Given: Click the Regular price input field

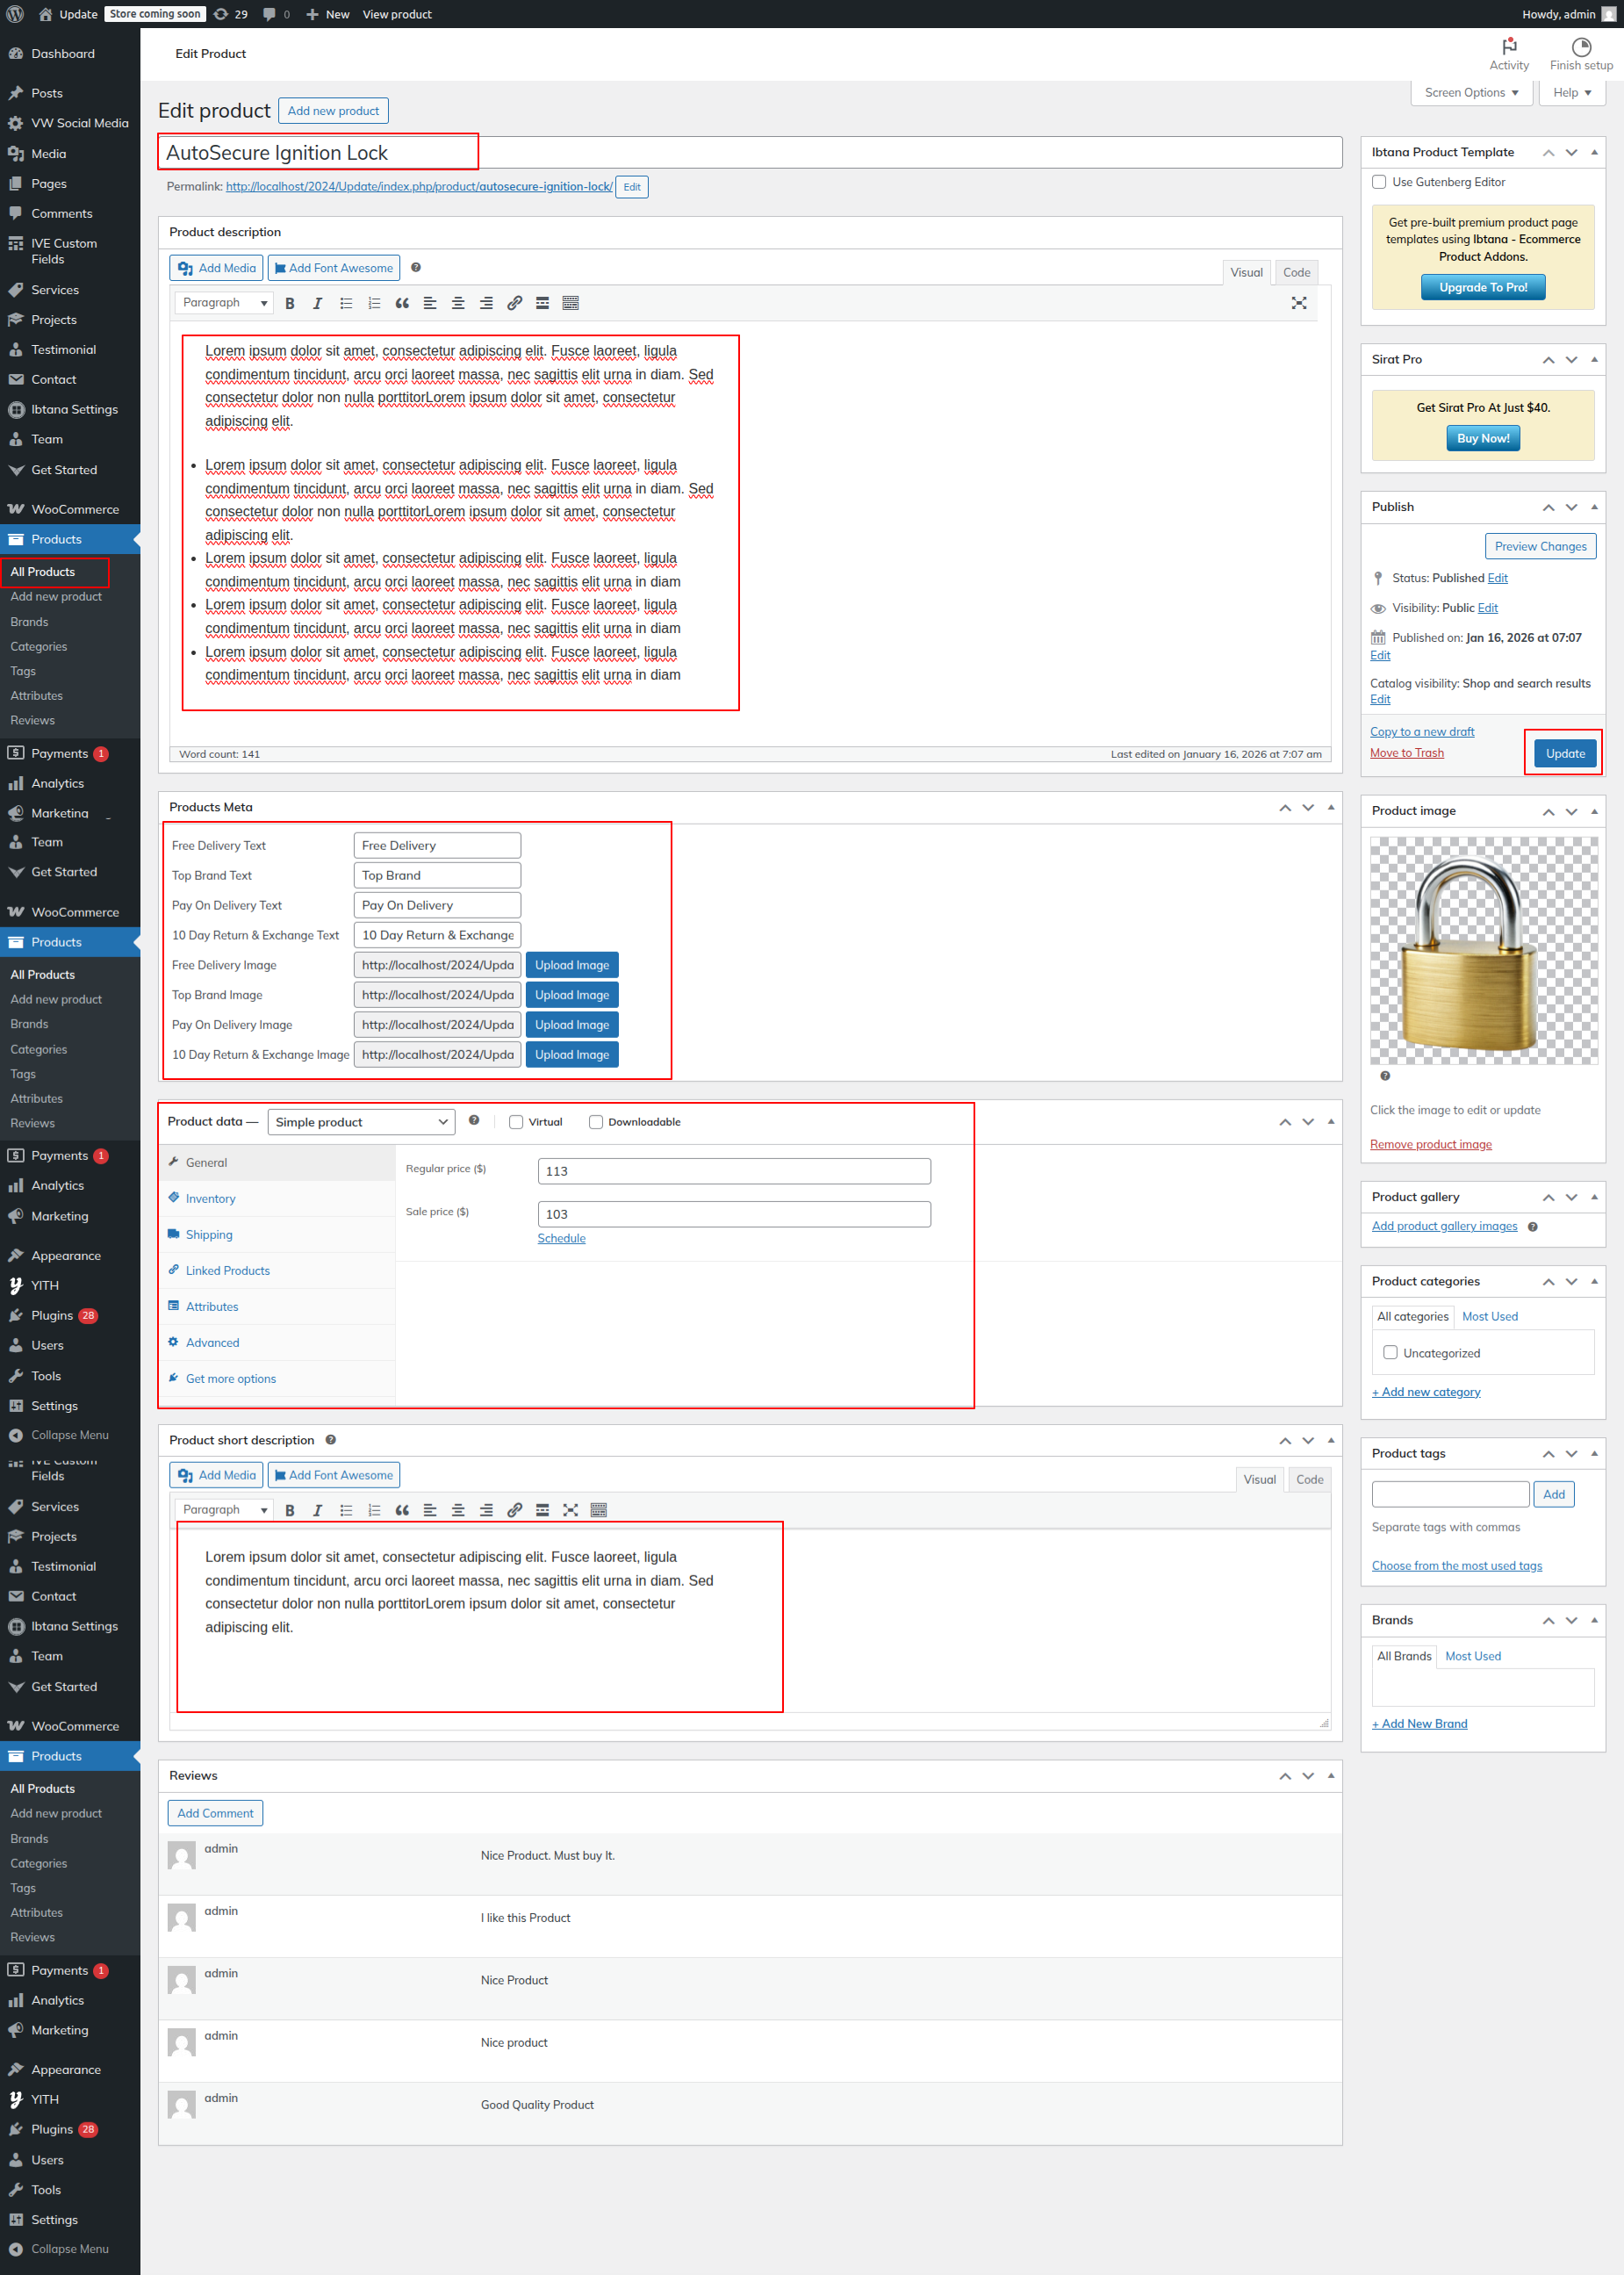Looking at the screenshot, I should point(733,1171).
